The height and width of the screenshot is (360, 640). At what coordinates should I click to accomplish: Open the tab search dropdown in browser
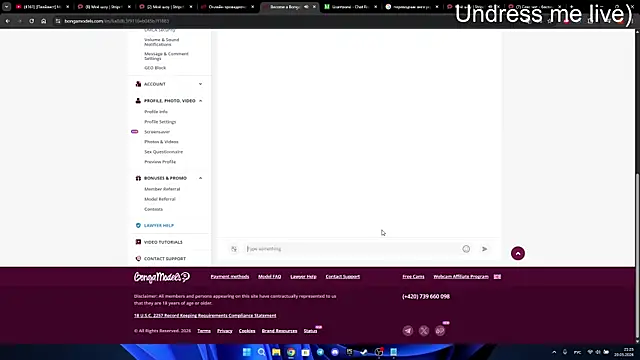(7, 7)
